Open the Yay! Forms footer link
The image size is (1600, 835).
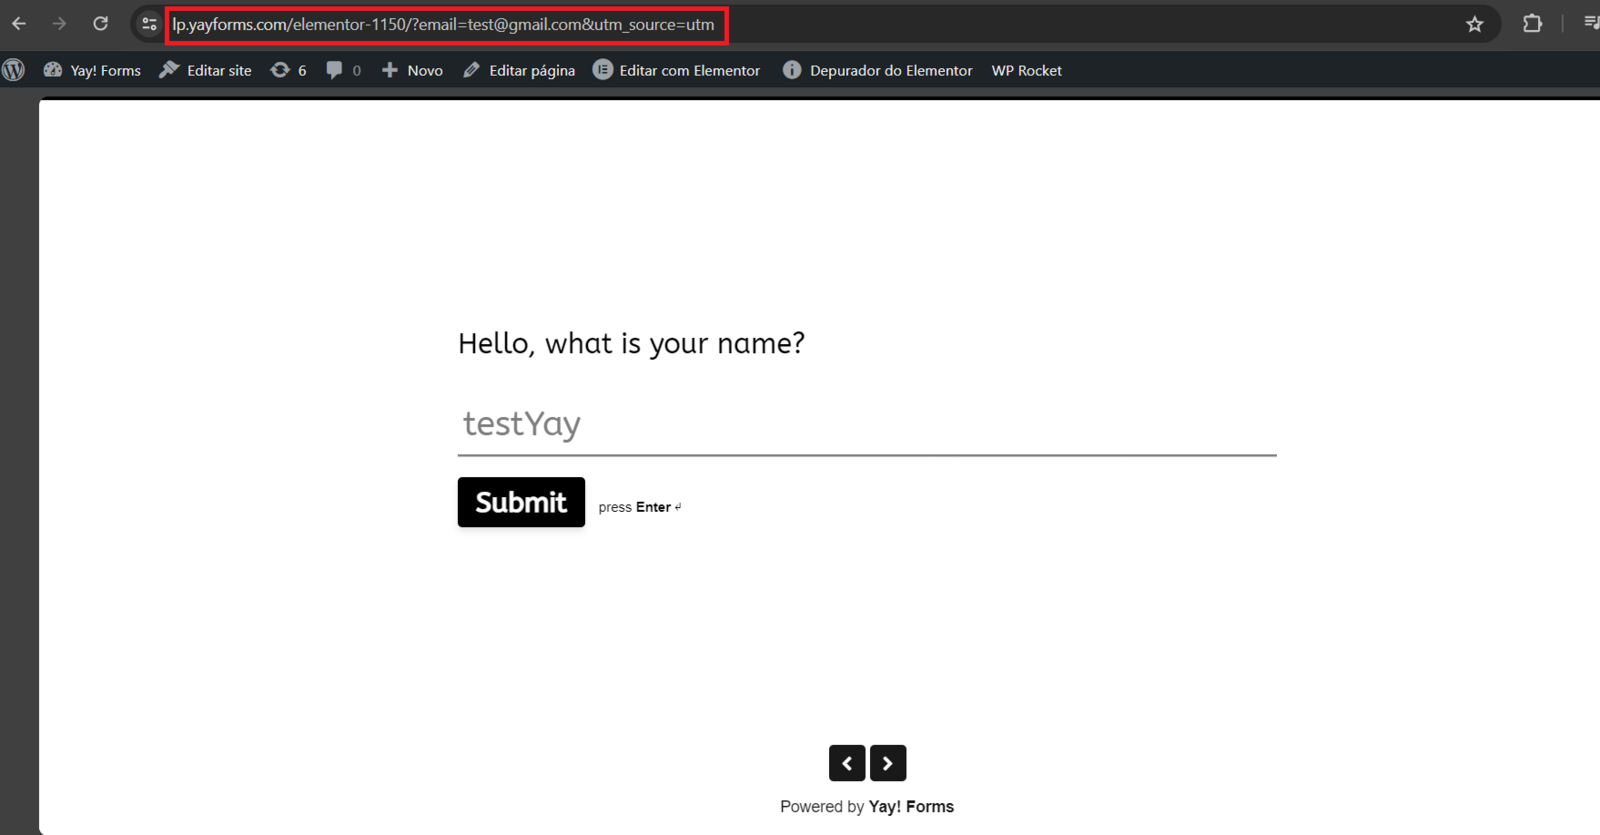pos(910,807)
